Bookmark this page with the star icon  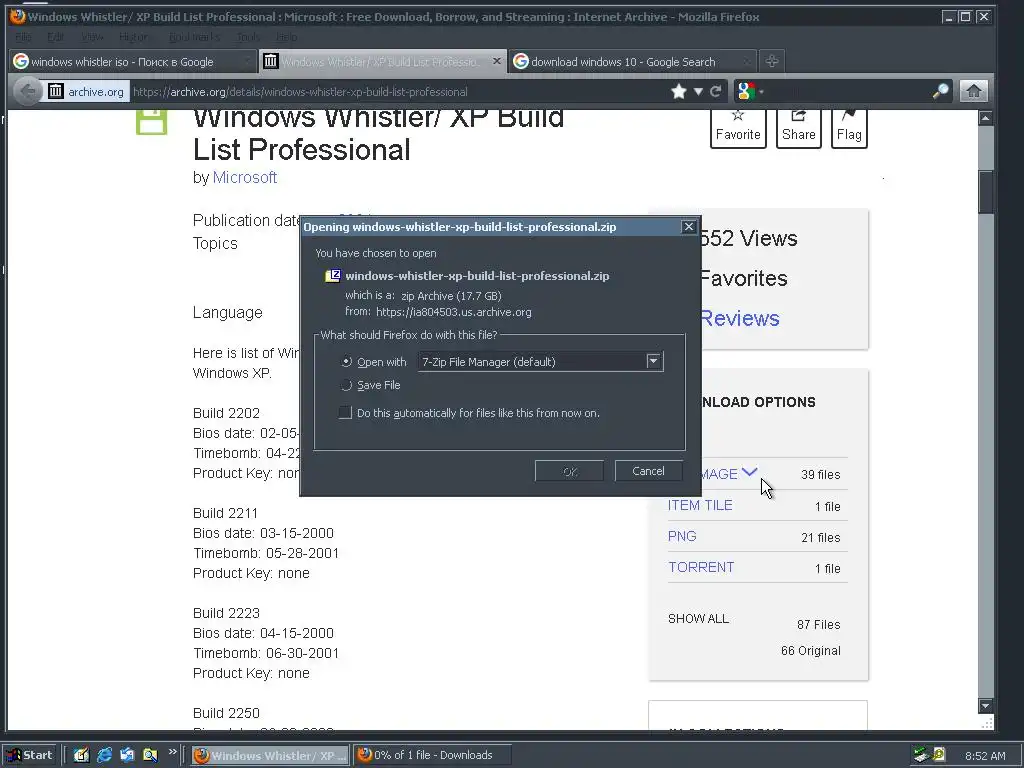tap(679, 91)
